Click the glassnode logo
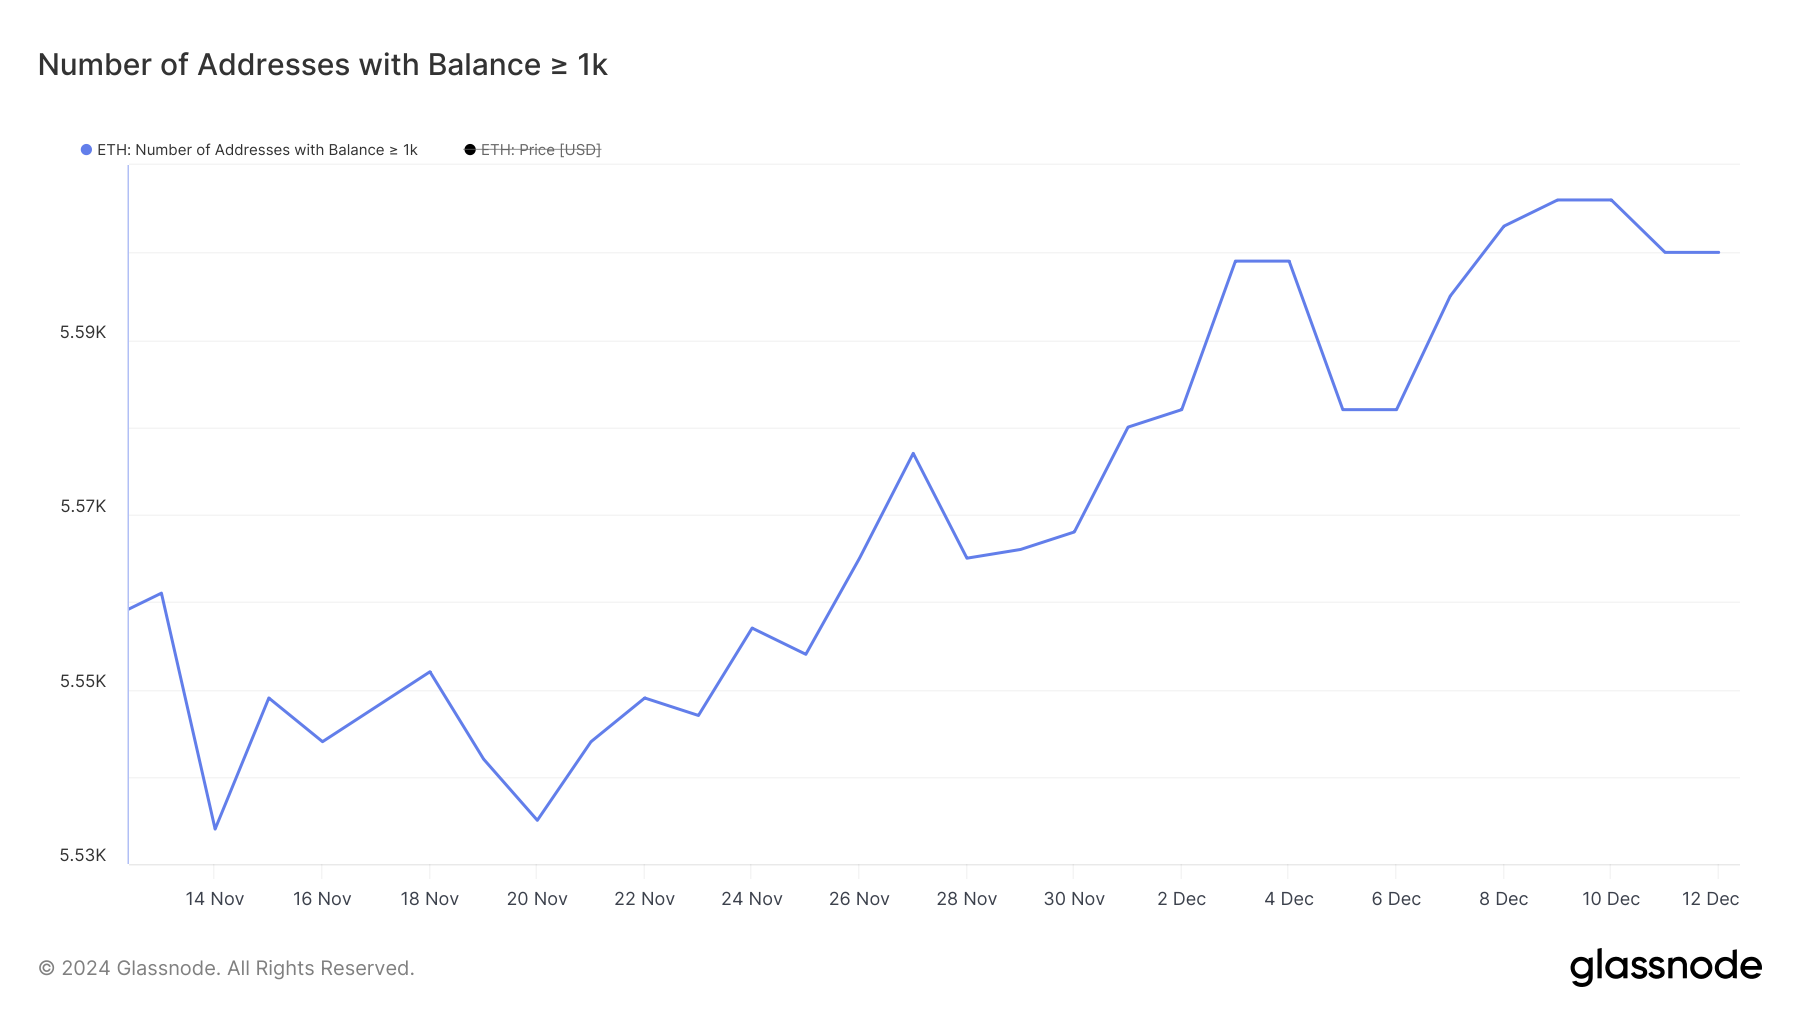This screenshot has width=1800, height=1013. pos(1665,967)
